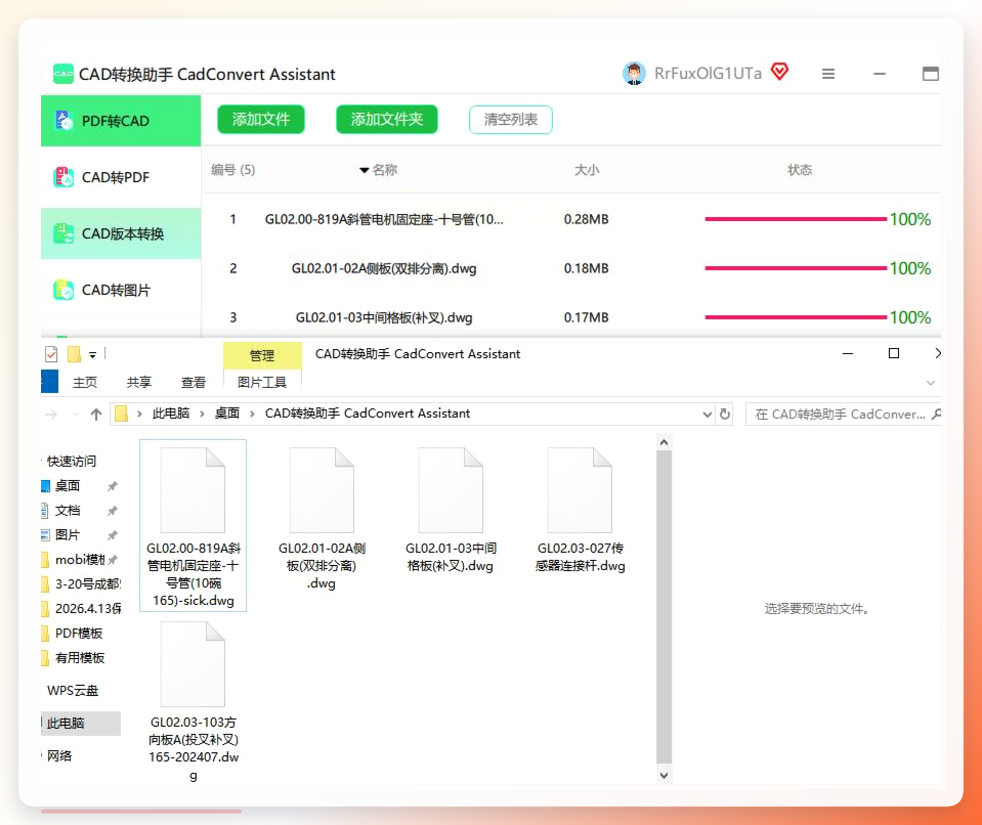
Task: Choose CAD转图片 in the sidebar
Action: point(121,290)
